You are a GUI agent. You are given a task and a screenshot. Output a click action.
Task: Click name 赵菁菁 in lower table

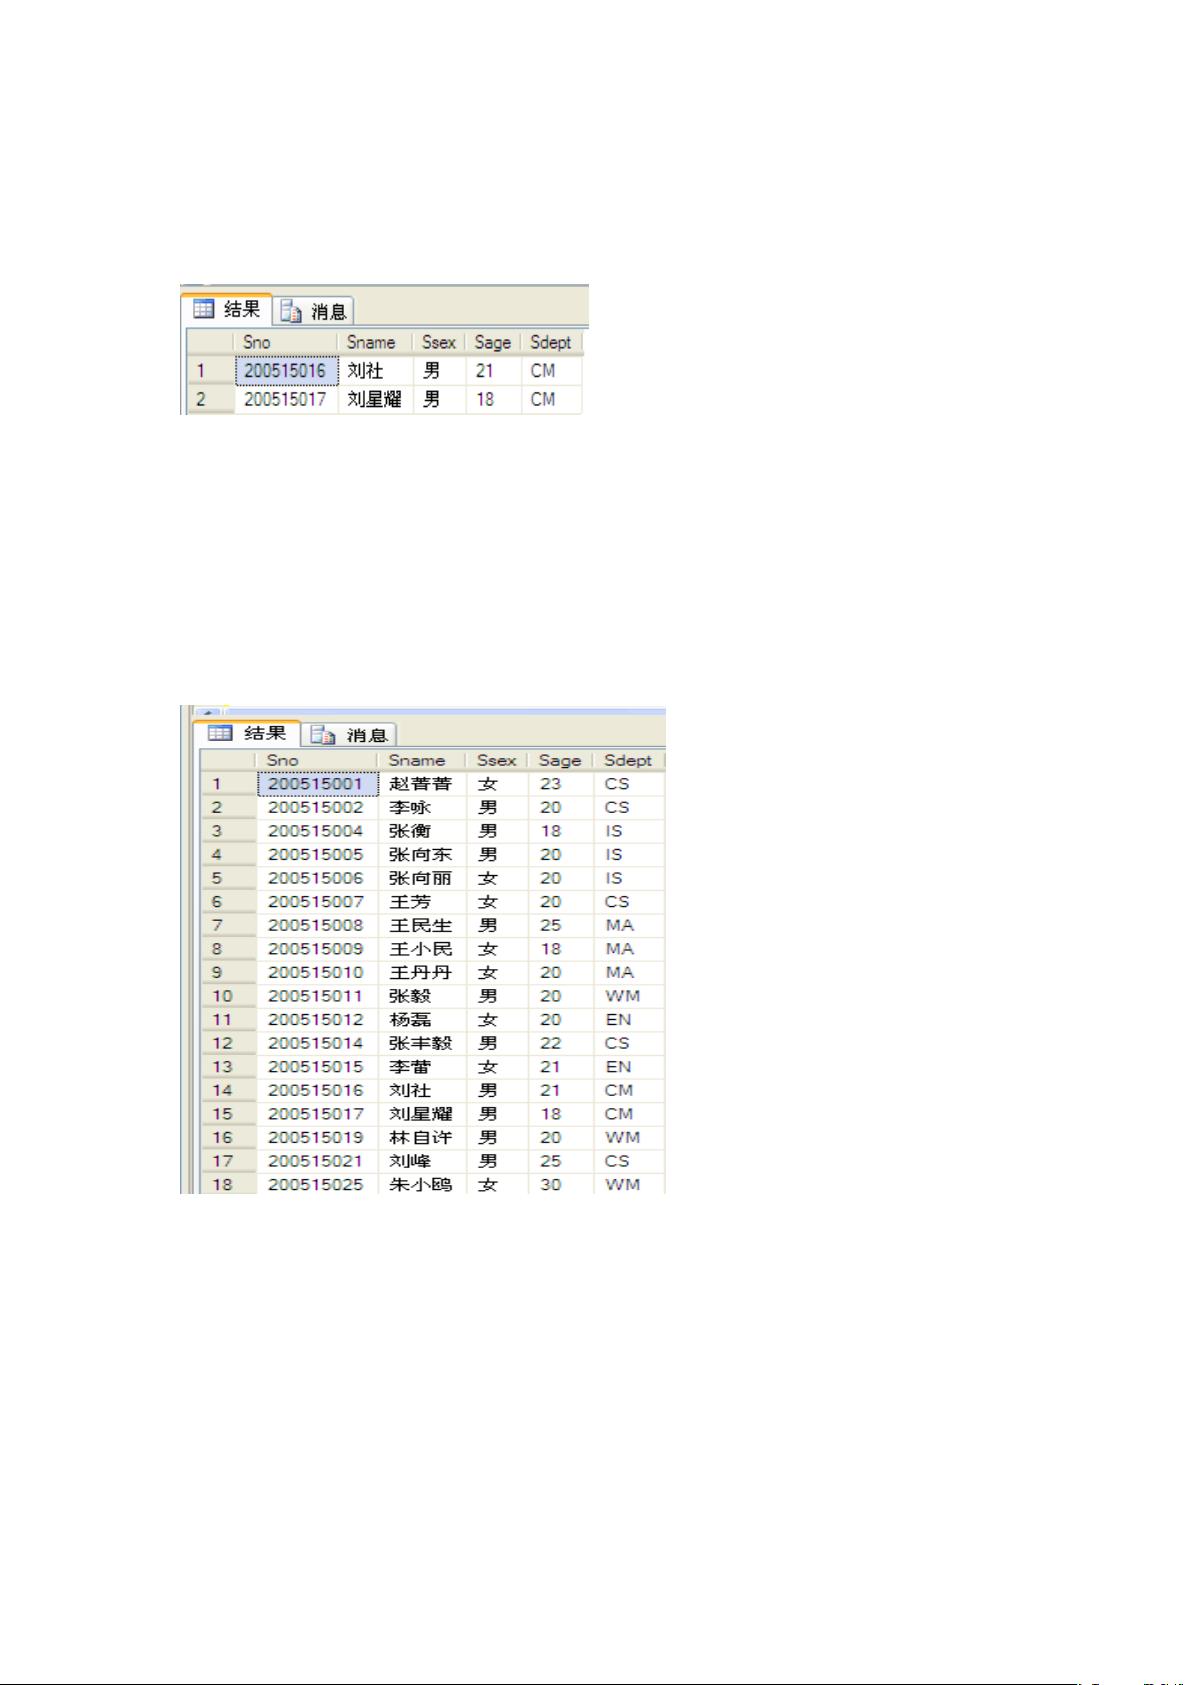click(x=421, y=784)
